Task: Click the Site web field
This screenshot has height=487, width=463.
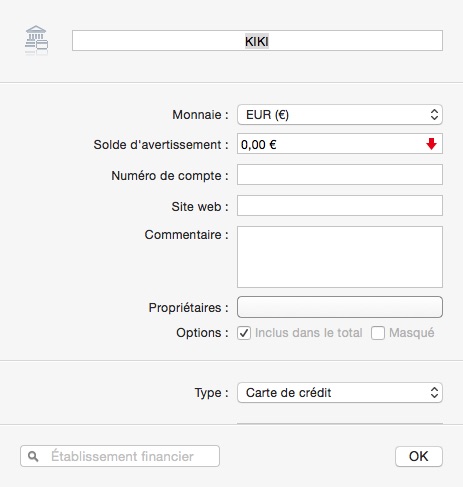Action: pyautogui.click(x=340, y=205)
